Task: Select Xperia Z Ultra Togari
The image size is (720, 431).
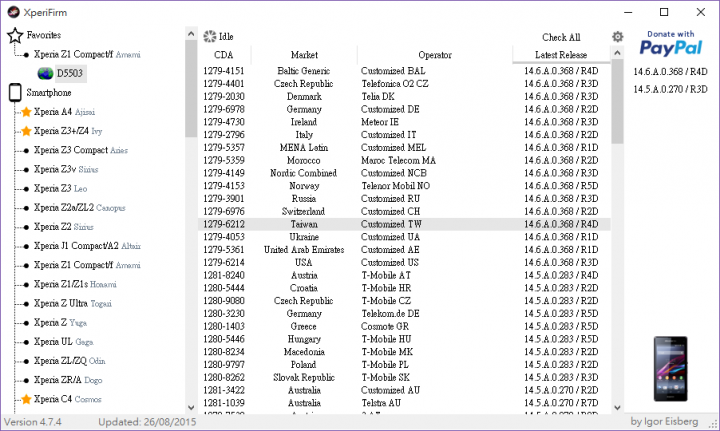Action: (x=73, y=304)
